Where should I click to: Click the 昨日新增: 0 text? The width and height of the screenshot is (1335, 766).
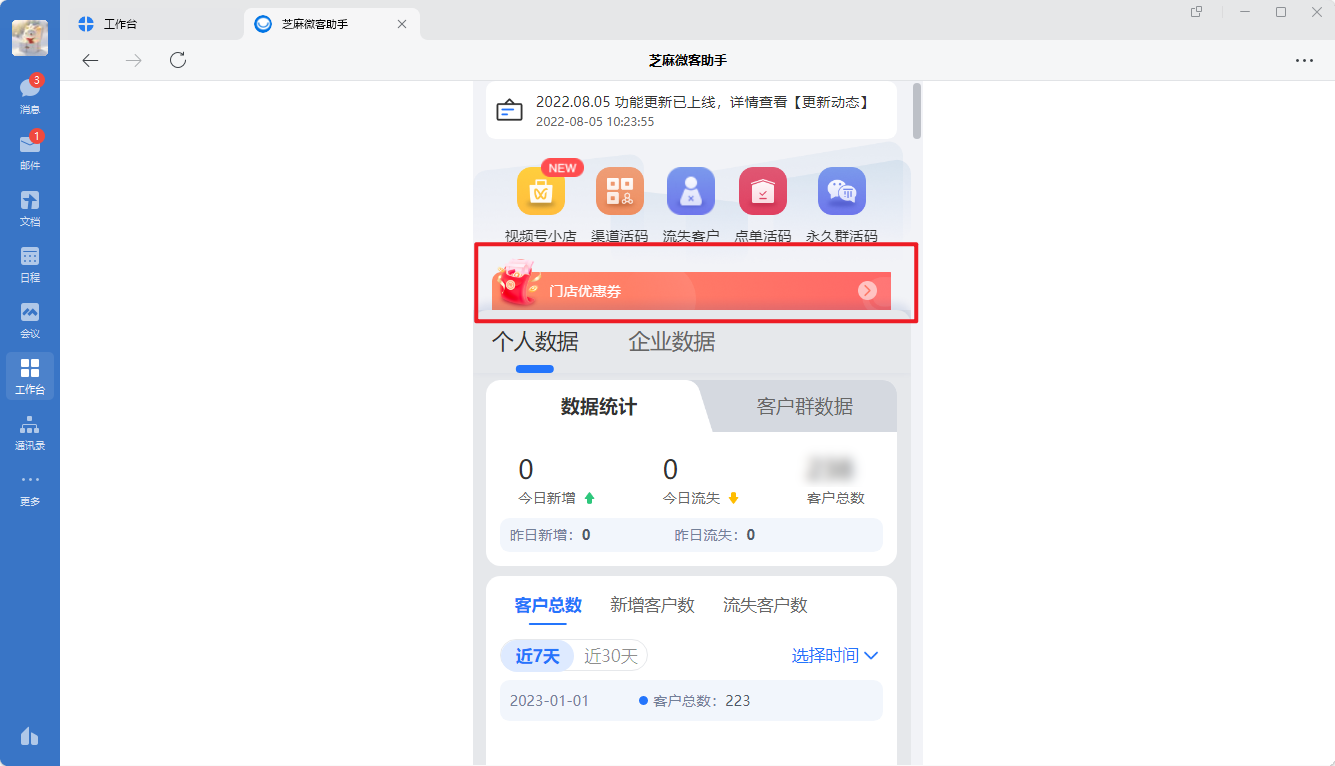550,535
